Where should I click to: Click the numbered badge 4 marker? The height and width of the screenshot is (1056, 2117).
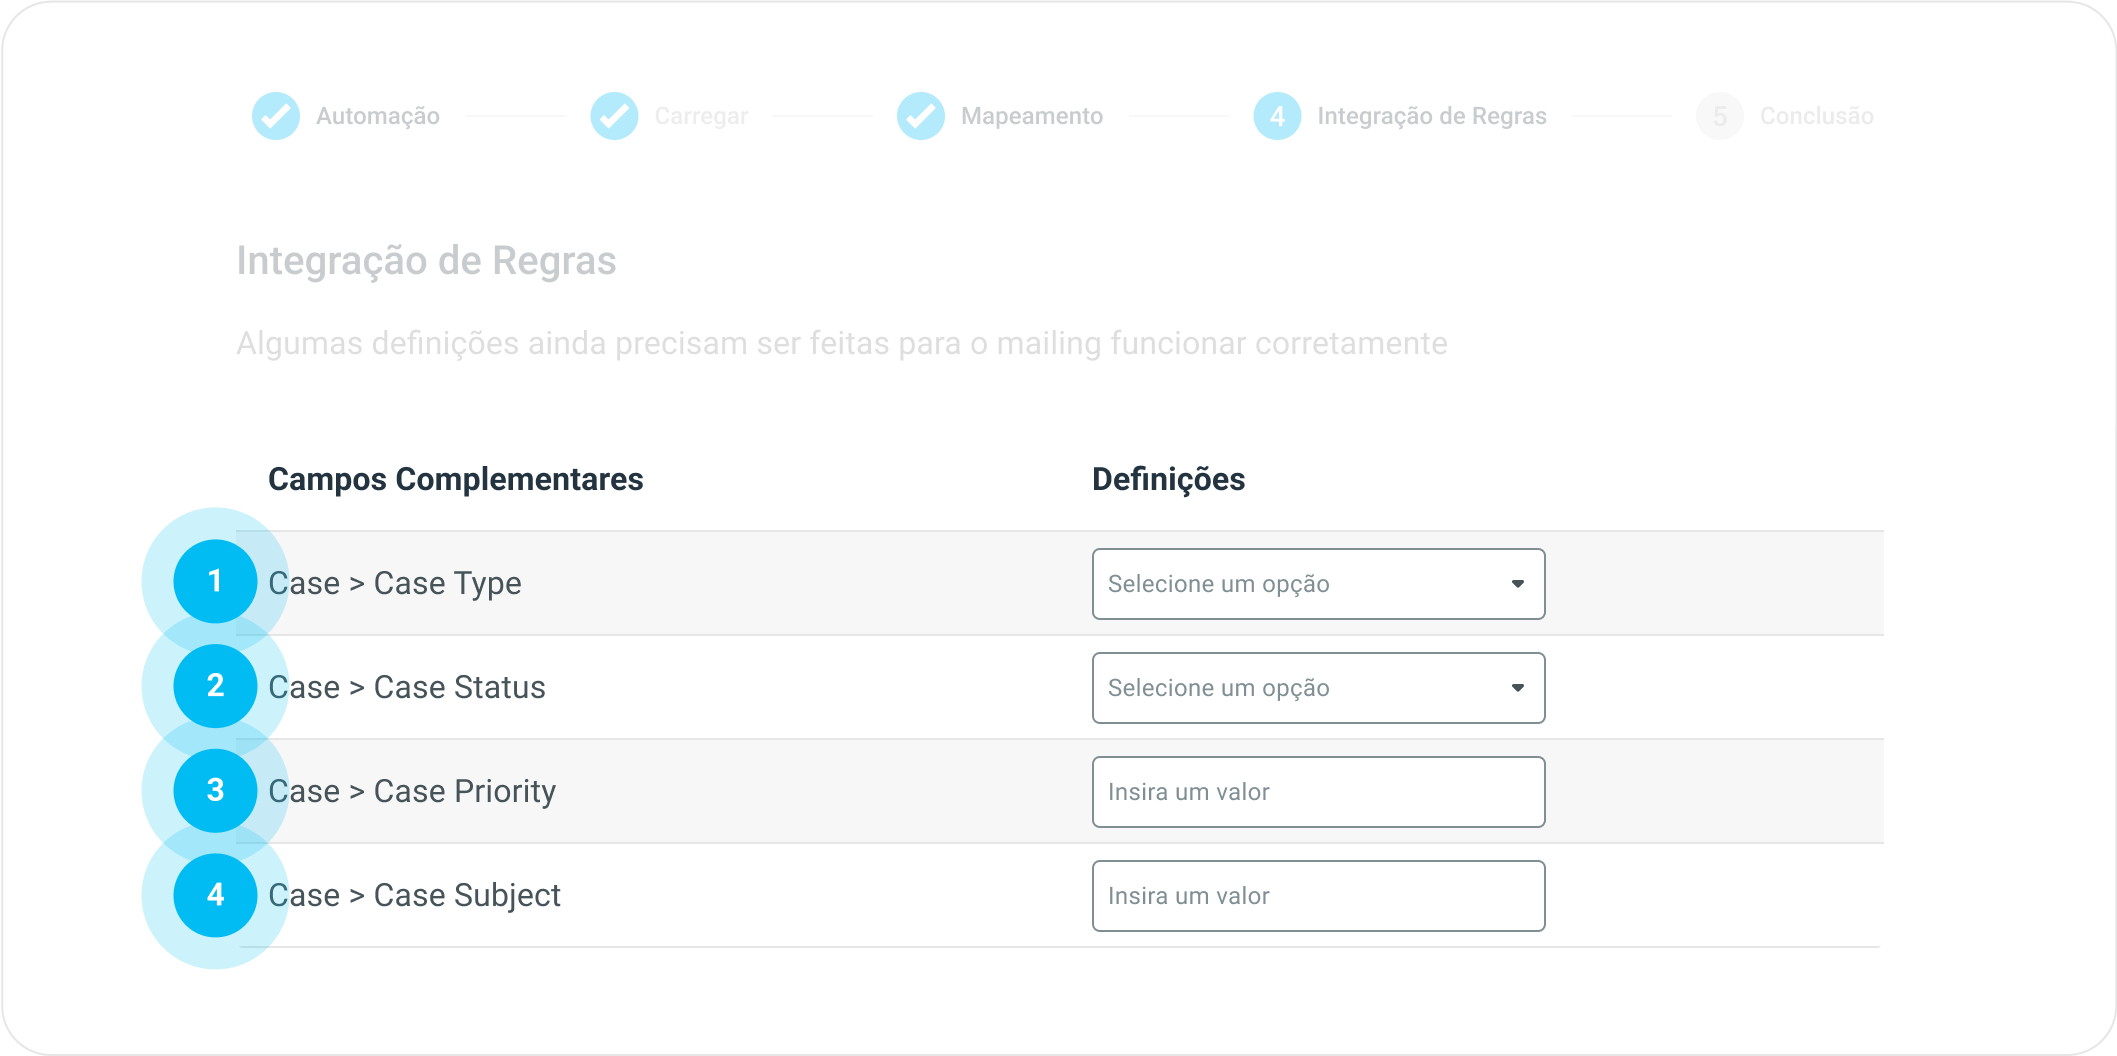click(215, 895)
